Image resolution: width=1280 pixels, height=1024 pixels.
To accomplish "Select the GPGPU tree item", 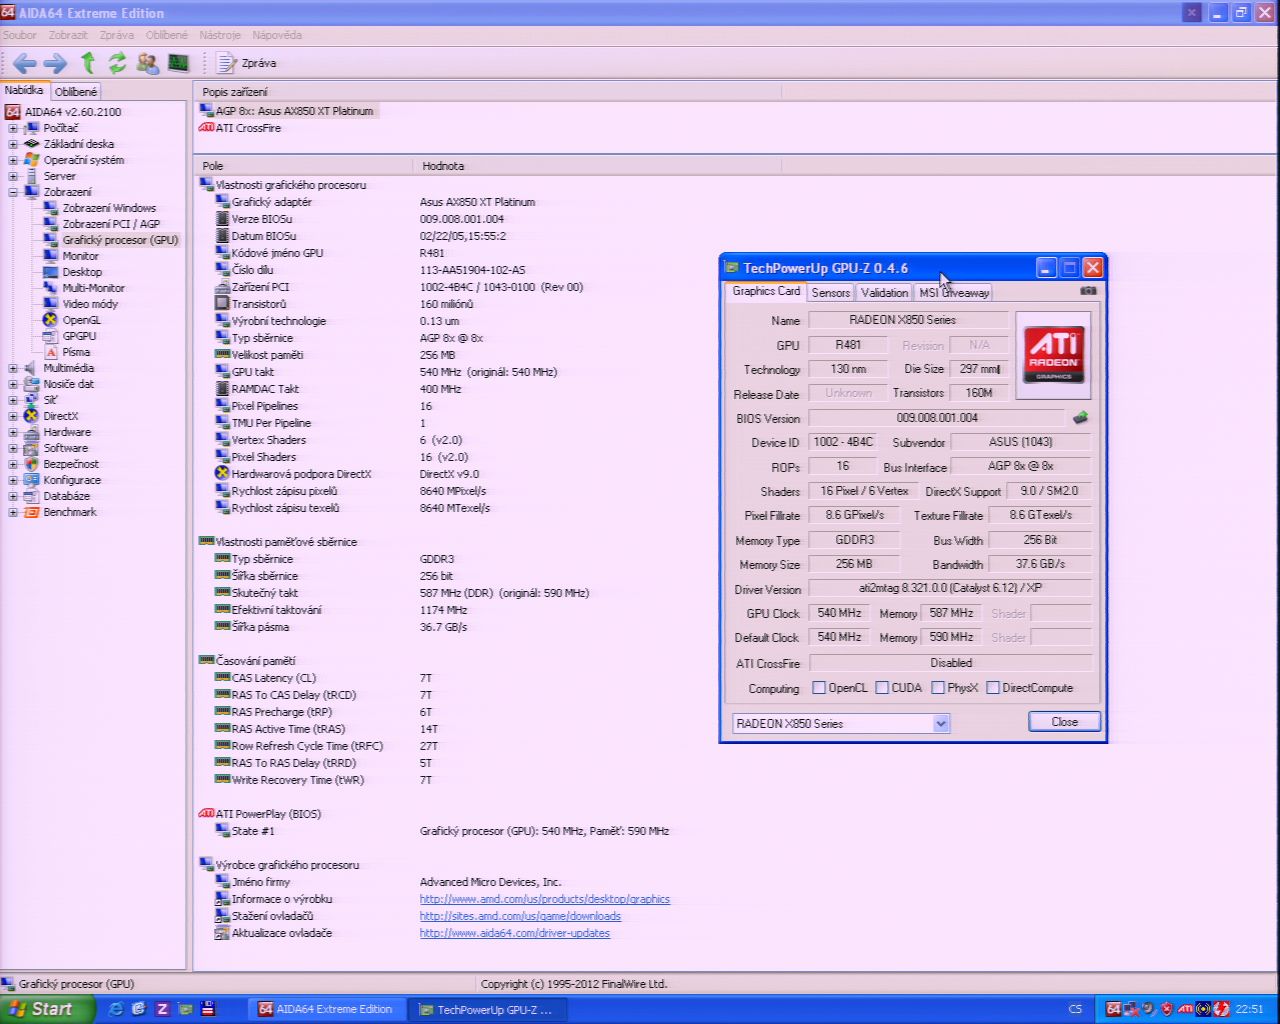I will [79, 336].
